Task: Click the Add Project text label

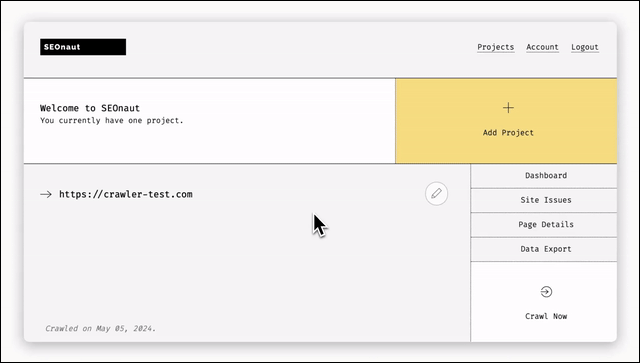Action: click(508, 133)
